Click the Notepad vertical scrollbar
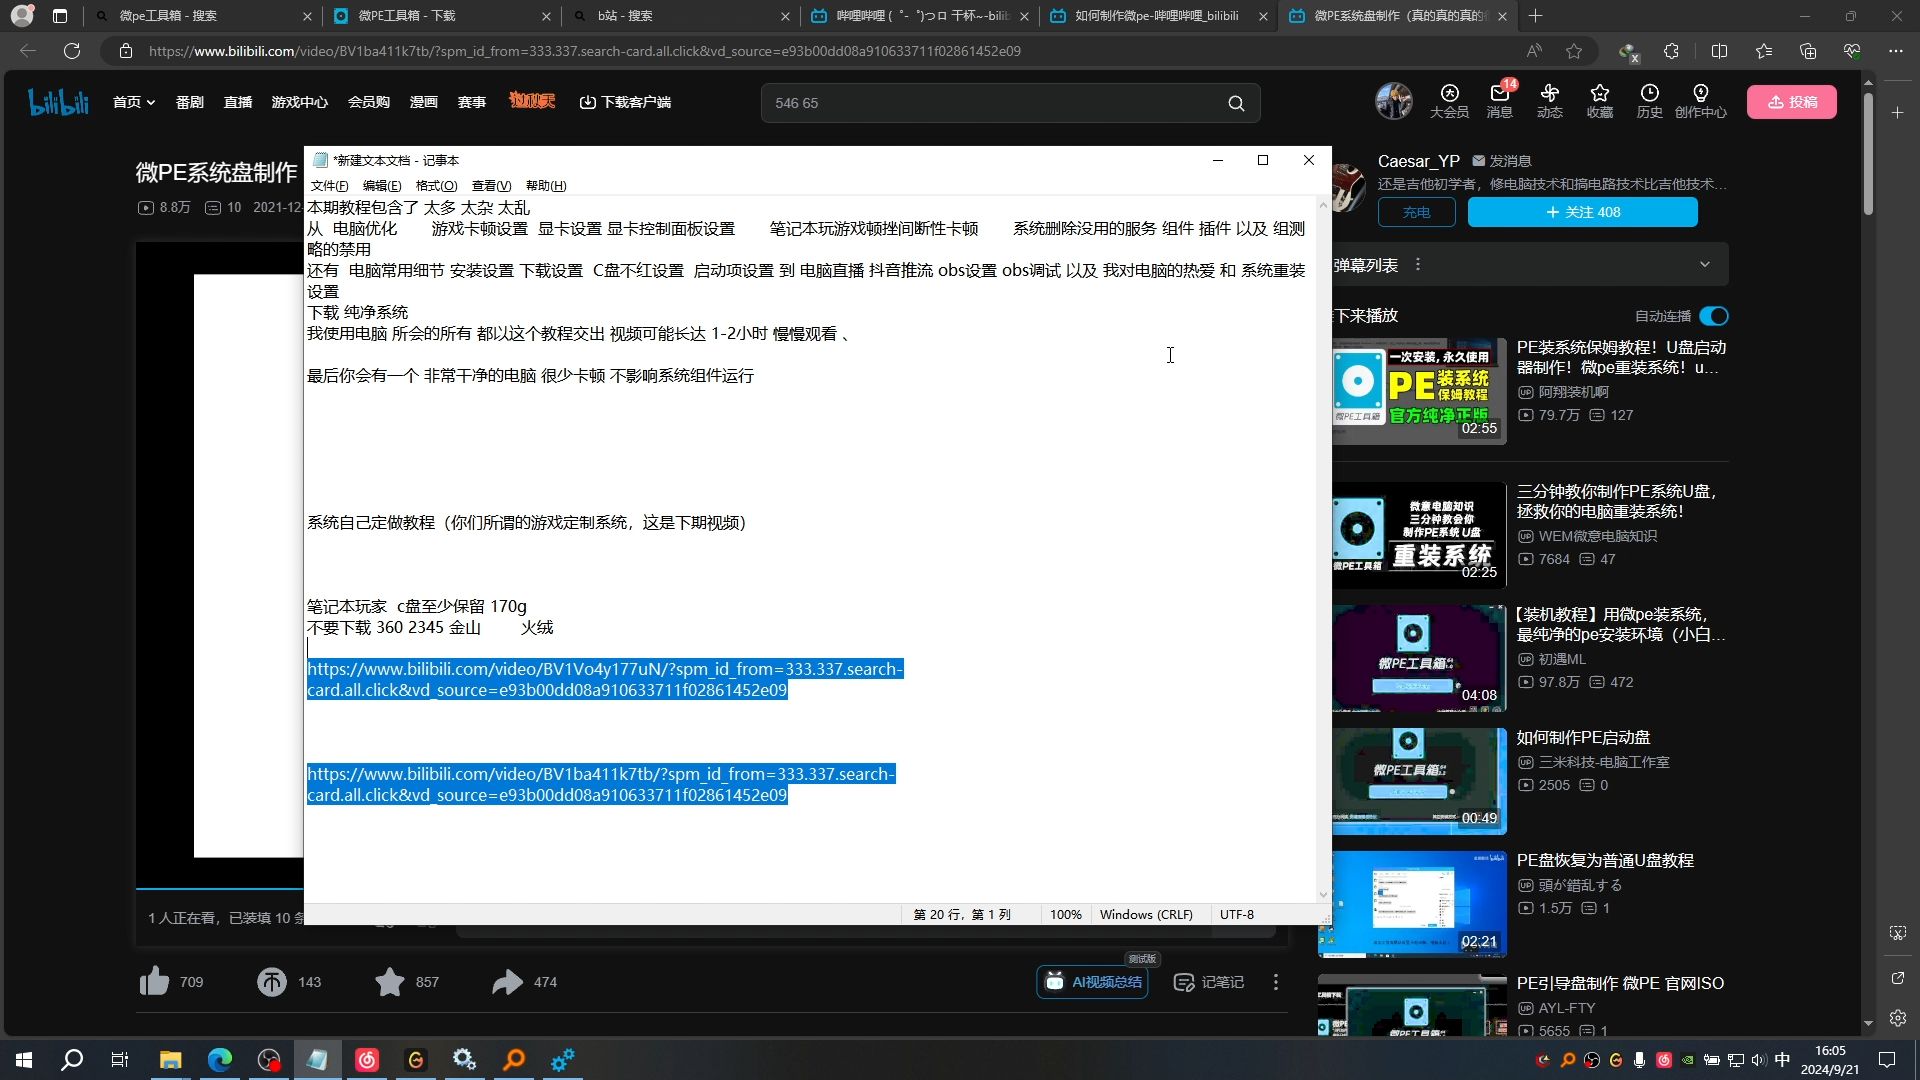 [x=1323, y=548]
